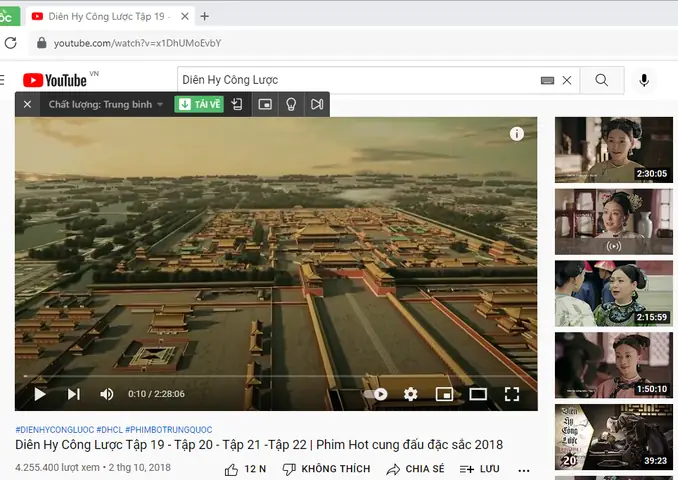Open the suggested video lasting 2:15:59
The height and width of the screenshot is (480, 678).
pyautogui.click(x=614, y=293)
